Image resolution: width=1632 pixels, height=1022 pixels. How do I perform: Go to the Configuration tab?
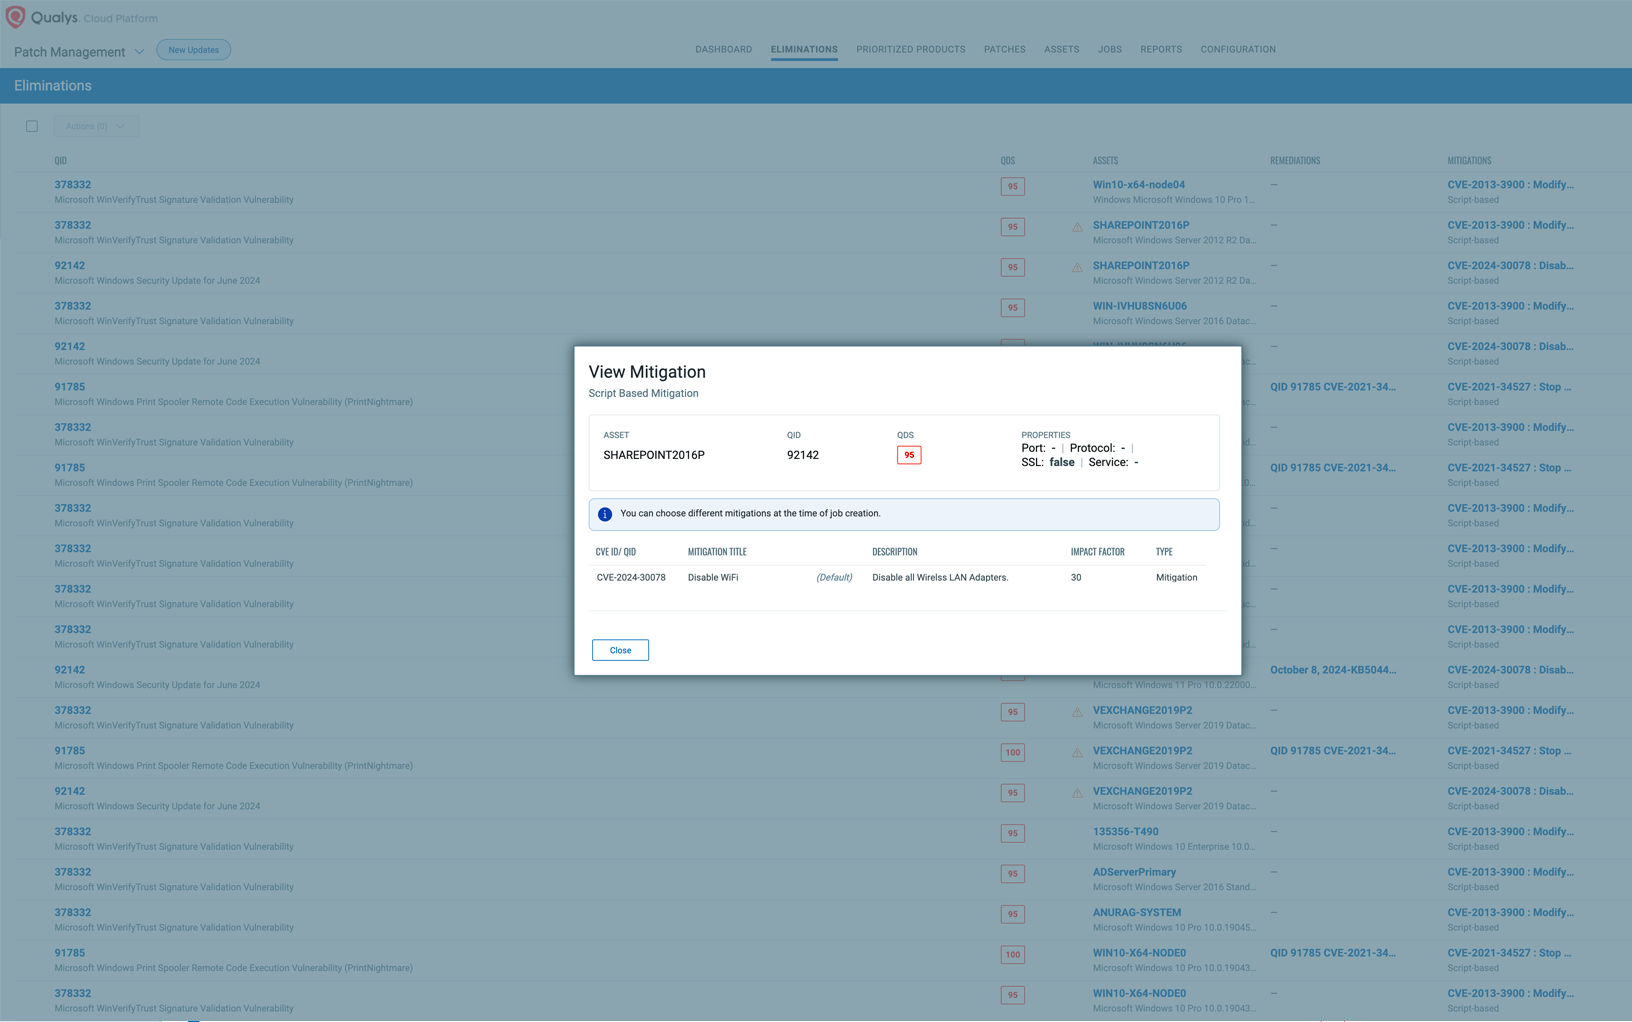coord(1237,49)
